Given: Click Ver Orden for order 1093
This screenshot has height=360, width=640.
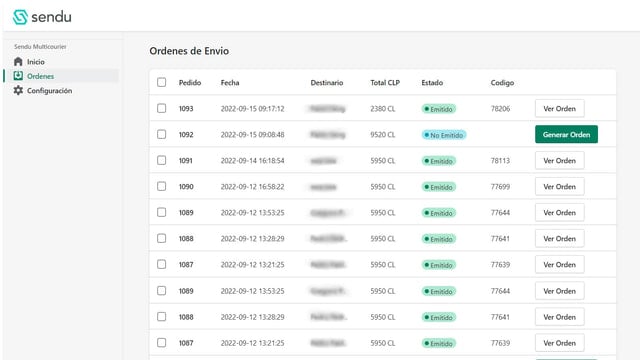Looking at the screenshot, I should click(x=559, y=109).
